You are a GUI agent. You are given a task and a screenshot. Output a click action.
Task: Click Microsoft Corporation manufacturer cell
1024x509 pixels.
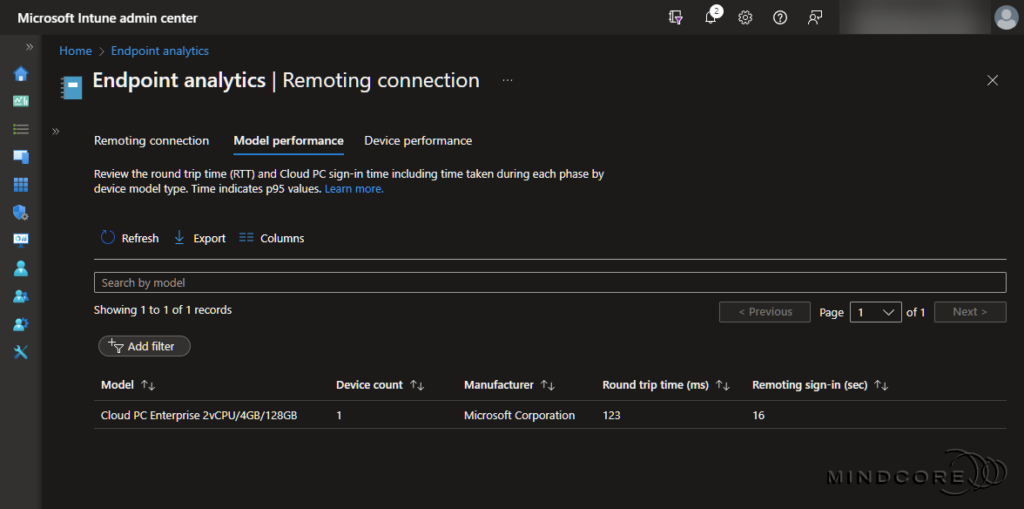(x=519, y=415)
